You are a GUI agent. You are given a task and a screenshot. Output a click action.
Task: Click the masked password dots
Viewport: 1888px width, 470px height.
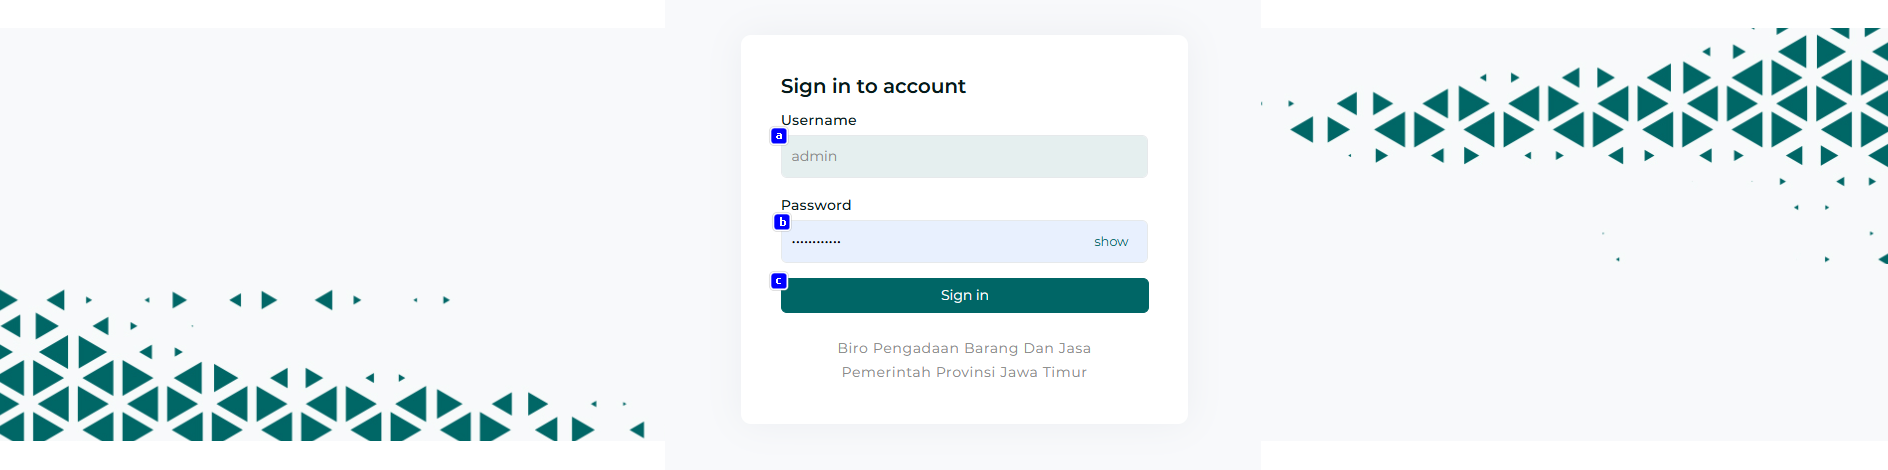tap(816, 242)
